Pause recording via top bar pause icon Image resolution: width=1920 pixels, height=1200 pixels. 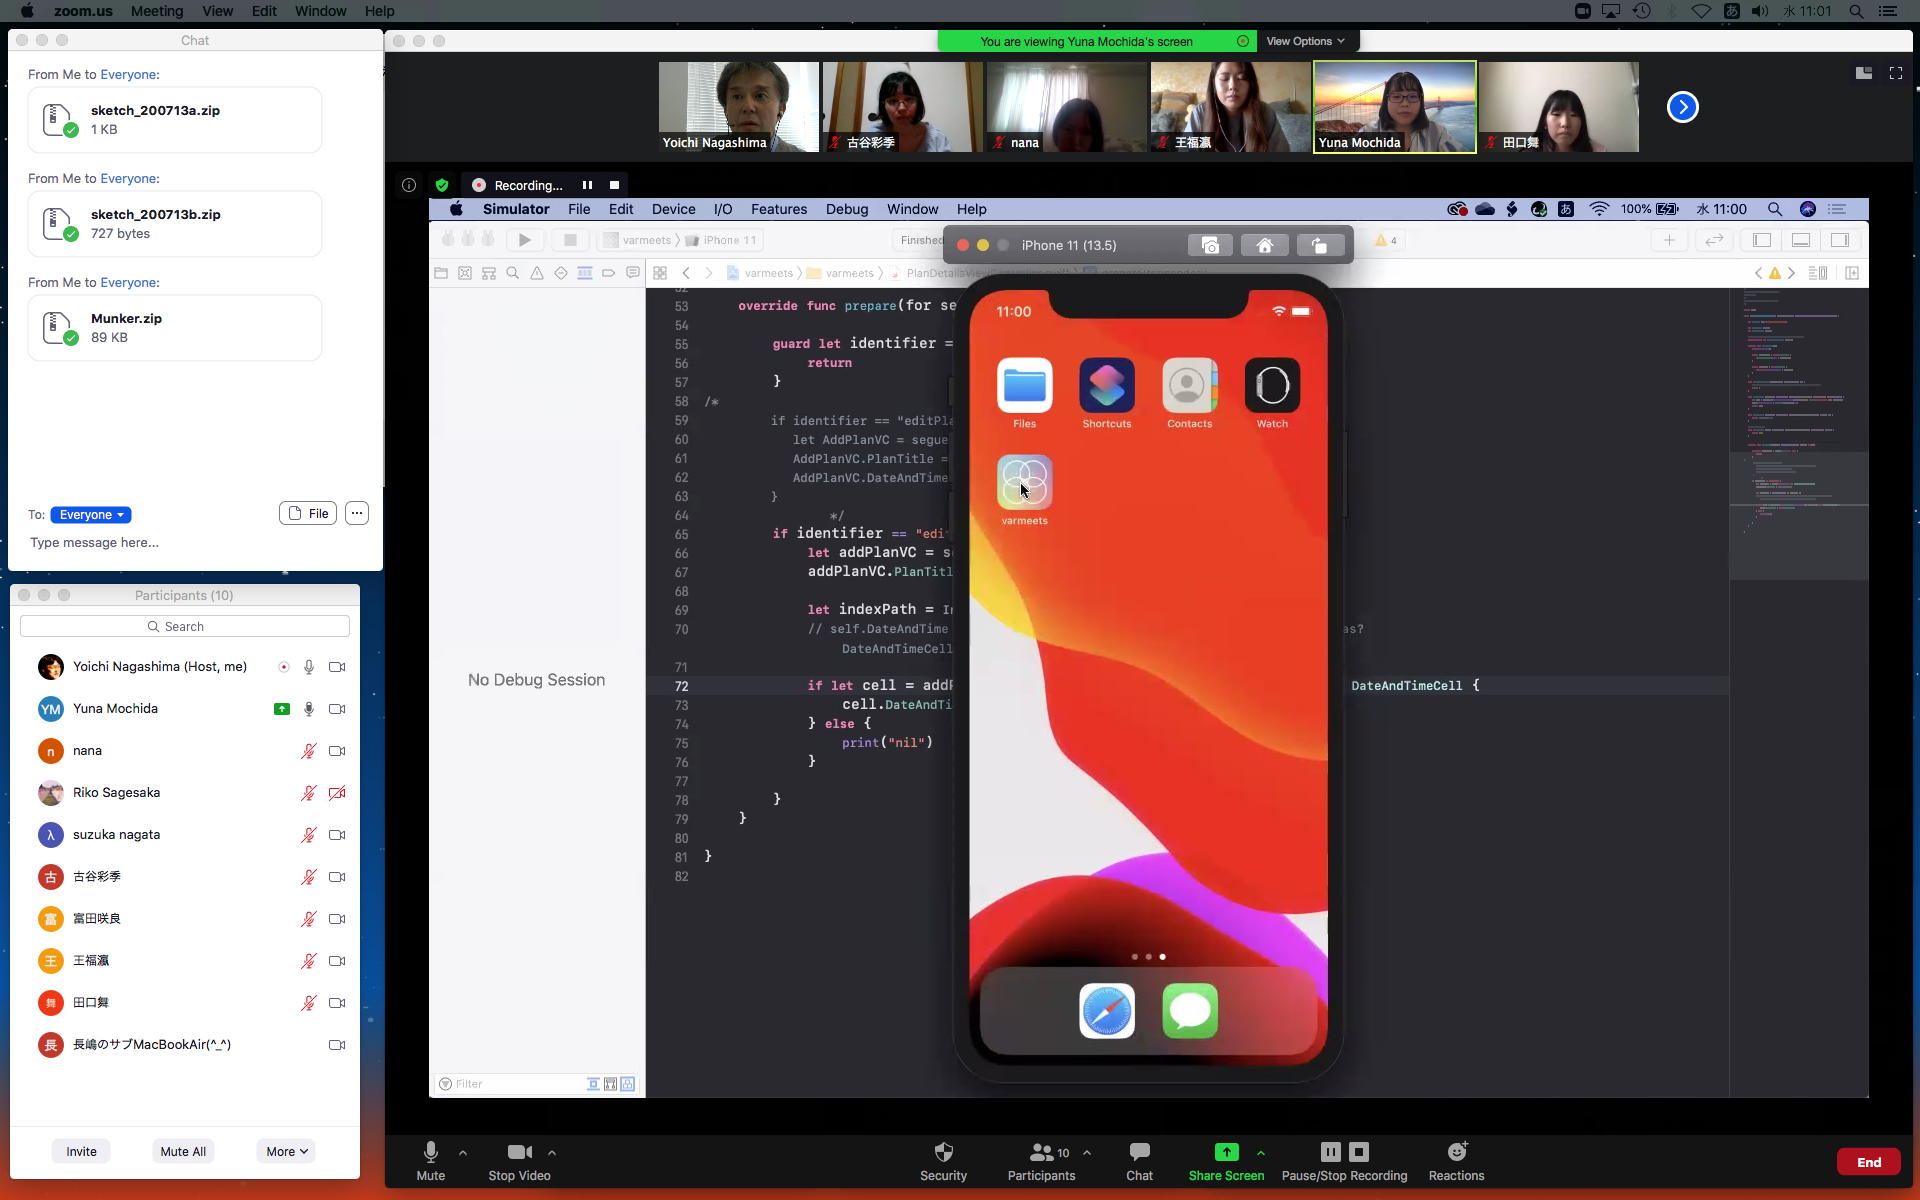point(587,185)
